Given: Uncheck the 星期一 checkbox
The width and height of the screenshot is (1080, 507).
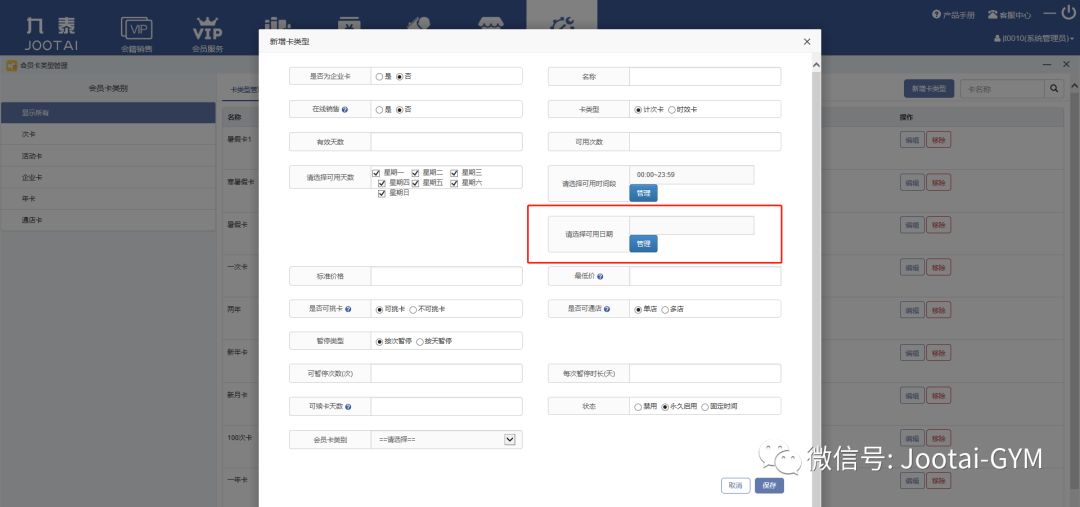Looking at the screenshot, I should pyautogui.click(x=376, y=173).
